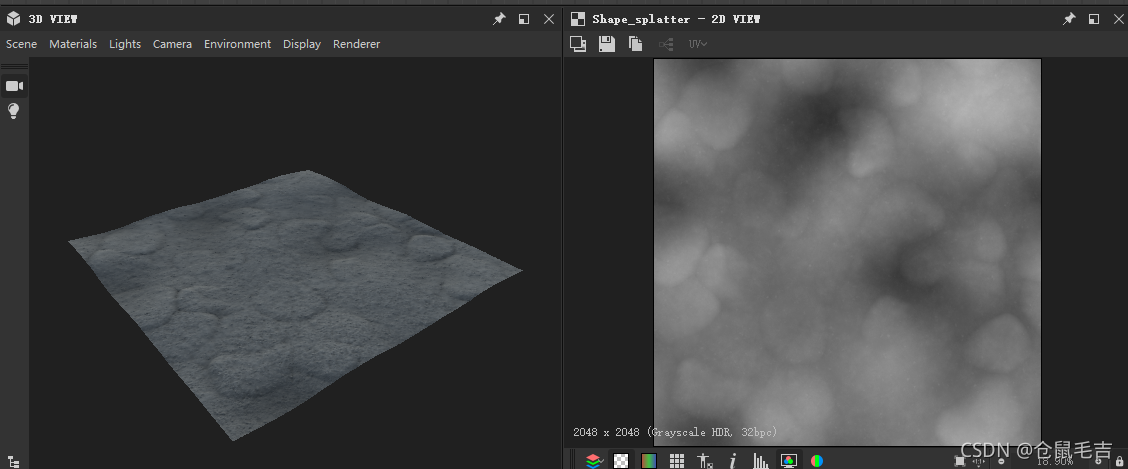Open the Display menu

pyautogui.click(x=301, y=44)
